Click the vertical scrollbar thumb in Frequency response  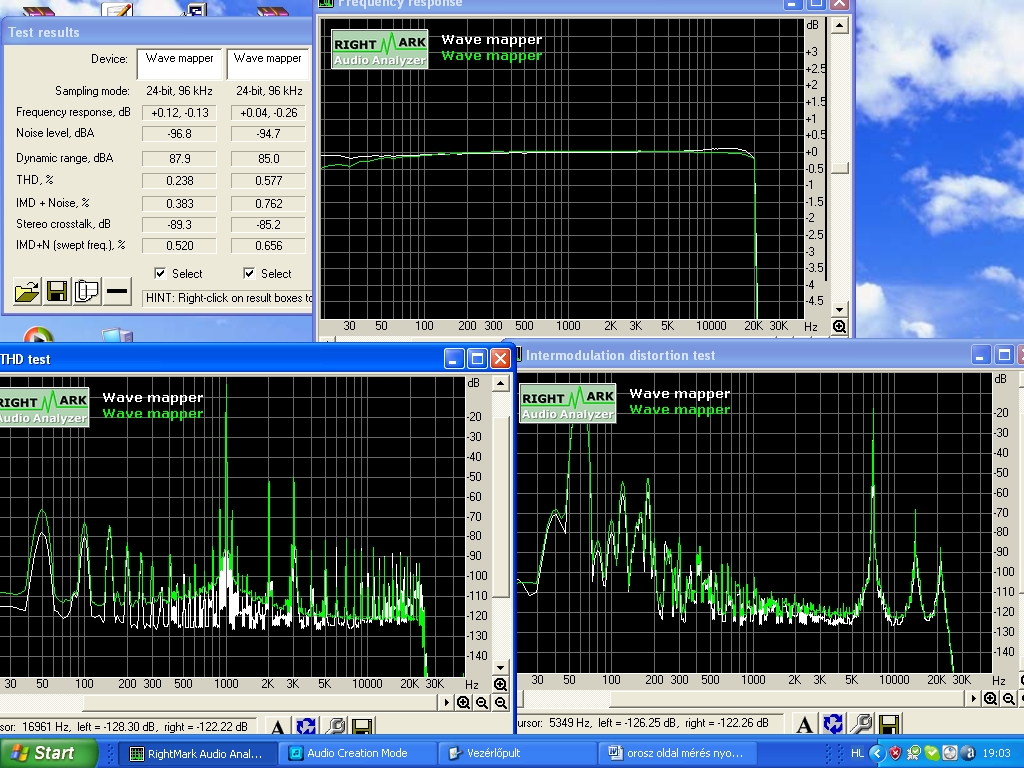839,168
